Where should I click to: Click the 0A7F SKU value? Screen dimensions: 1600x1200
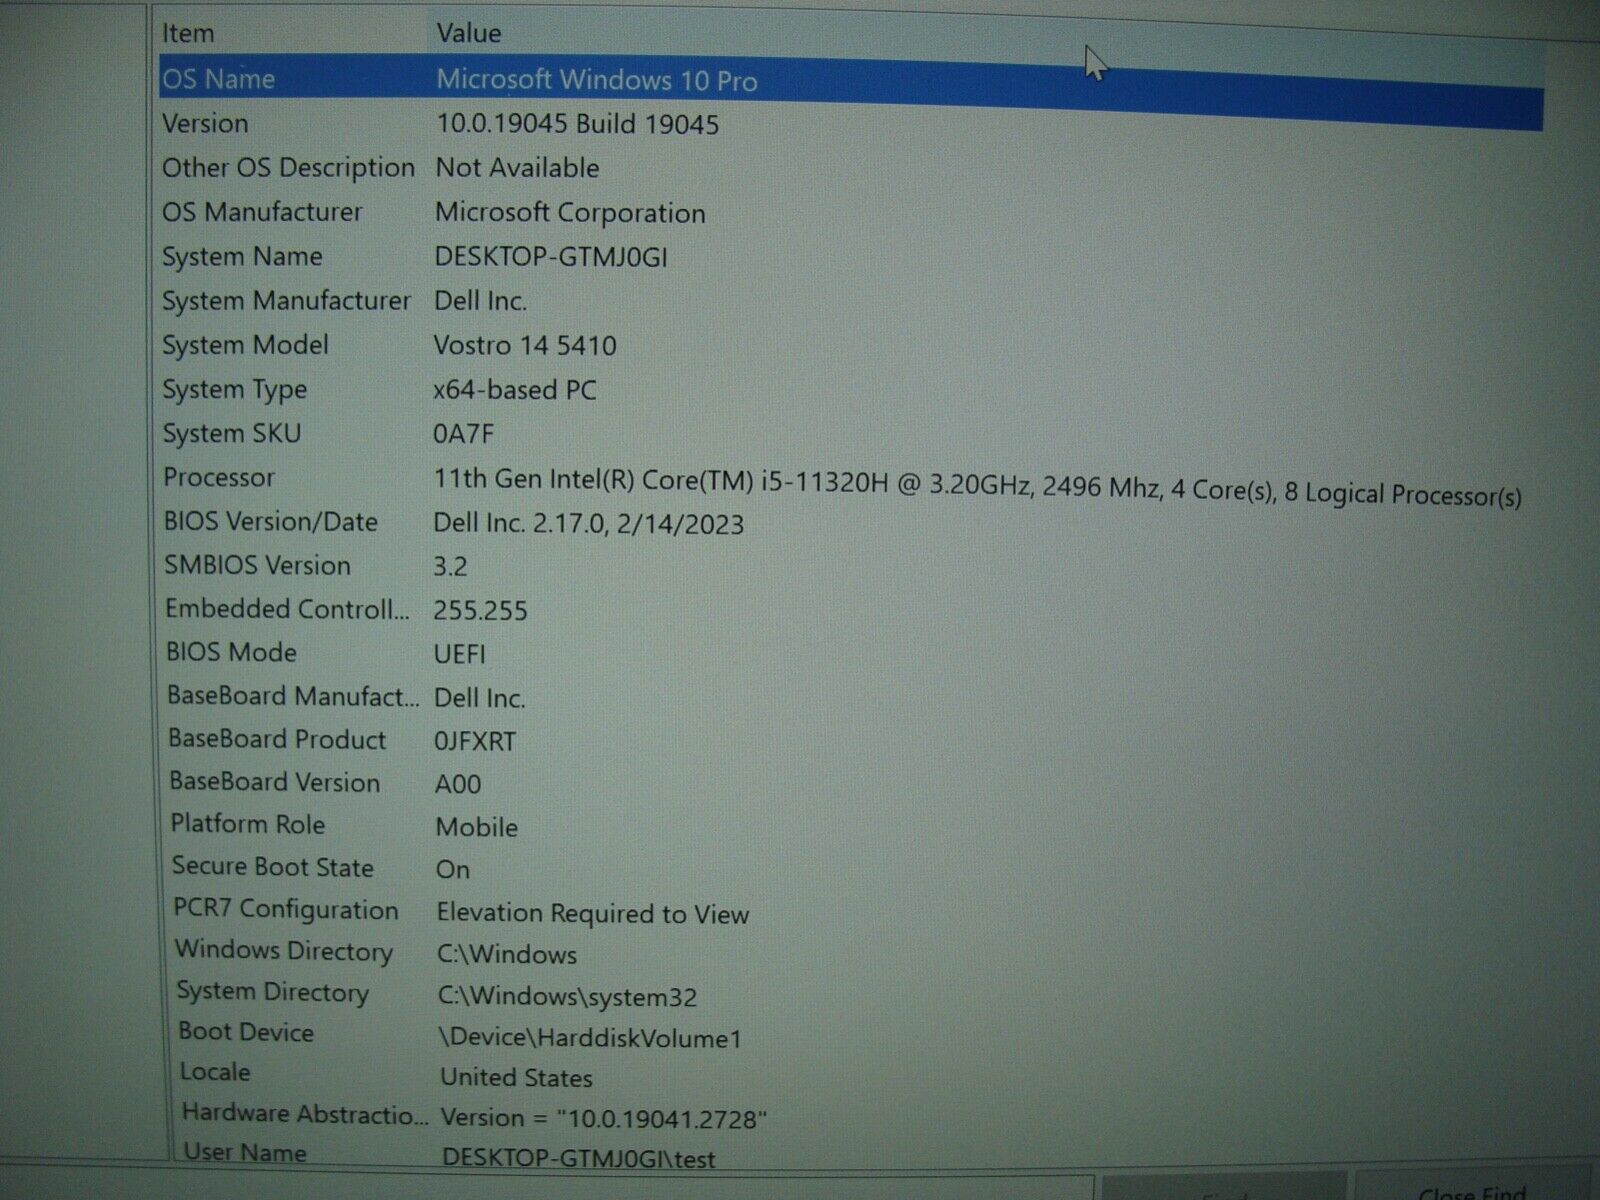[x=463, y=434]
